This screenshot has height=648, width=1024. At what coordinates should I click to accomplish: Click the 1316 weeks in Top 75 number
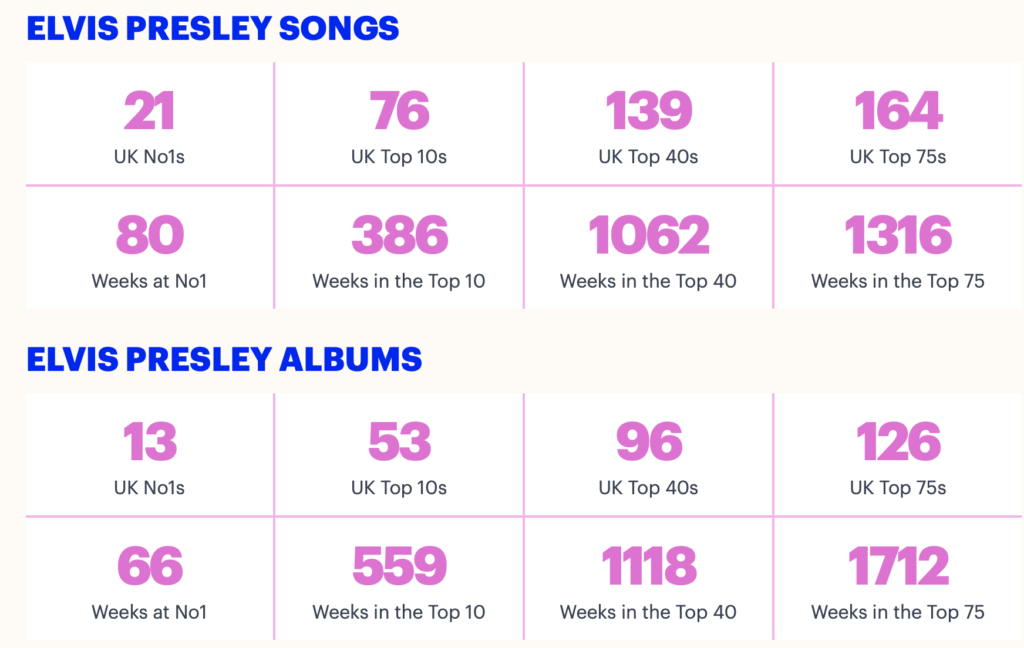pos(898,235)
